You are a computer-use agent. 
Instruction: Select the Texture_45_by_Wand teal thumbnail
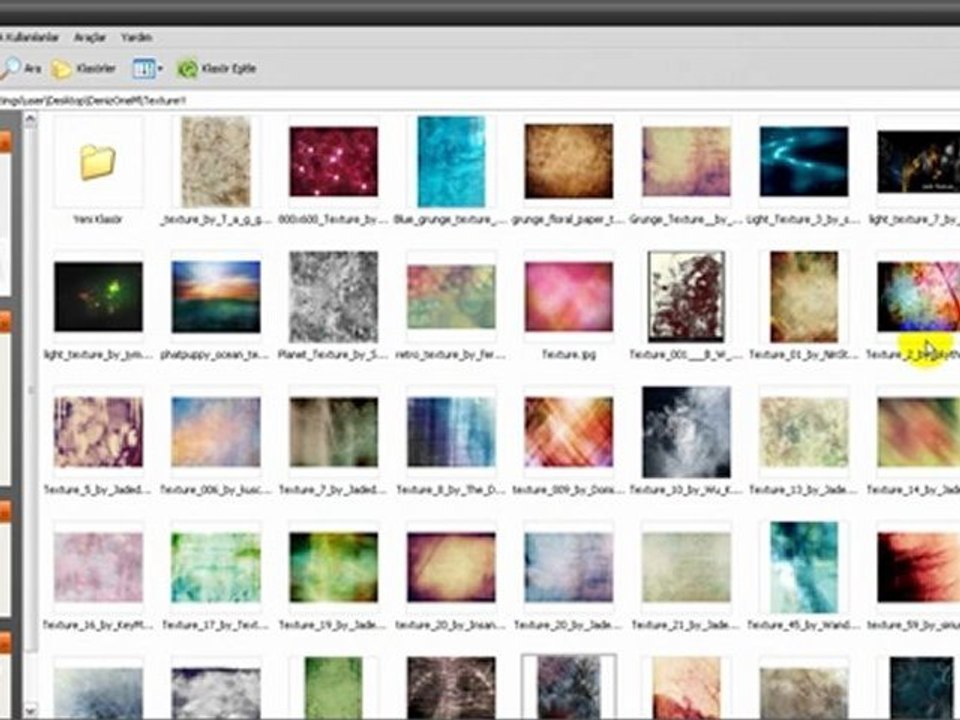(x=804, y=568)
